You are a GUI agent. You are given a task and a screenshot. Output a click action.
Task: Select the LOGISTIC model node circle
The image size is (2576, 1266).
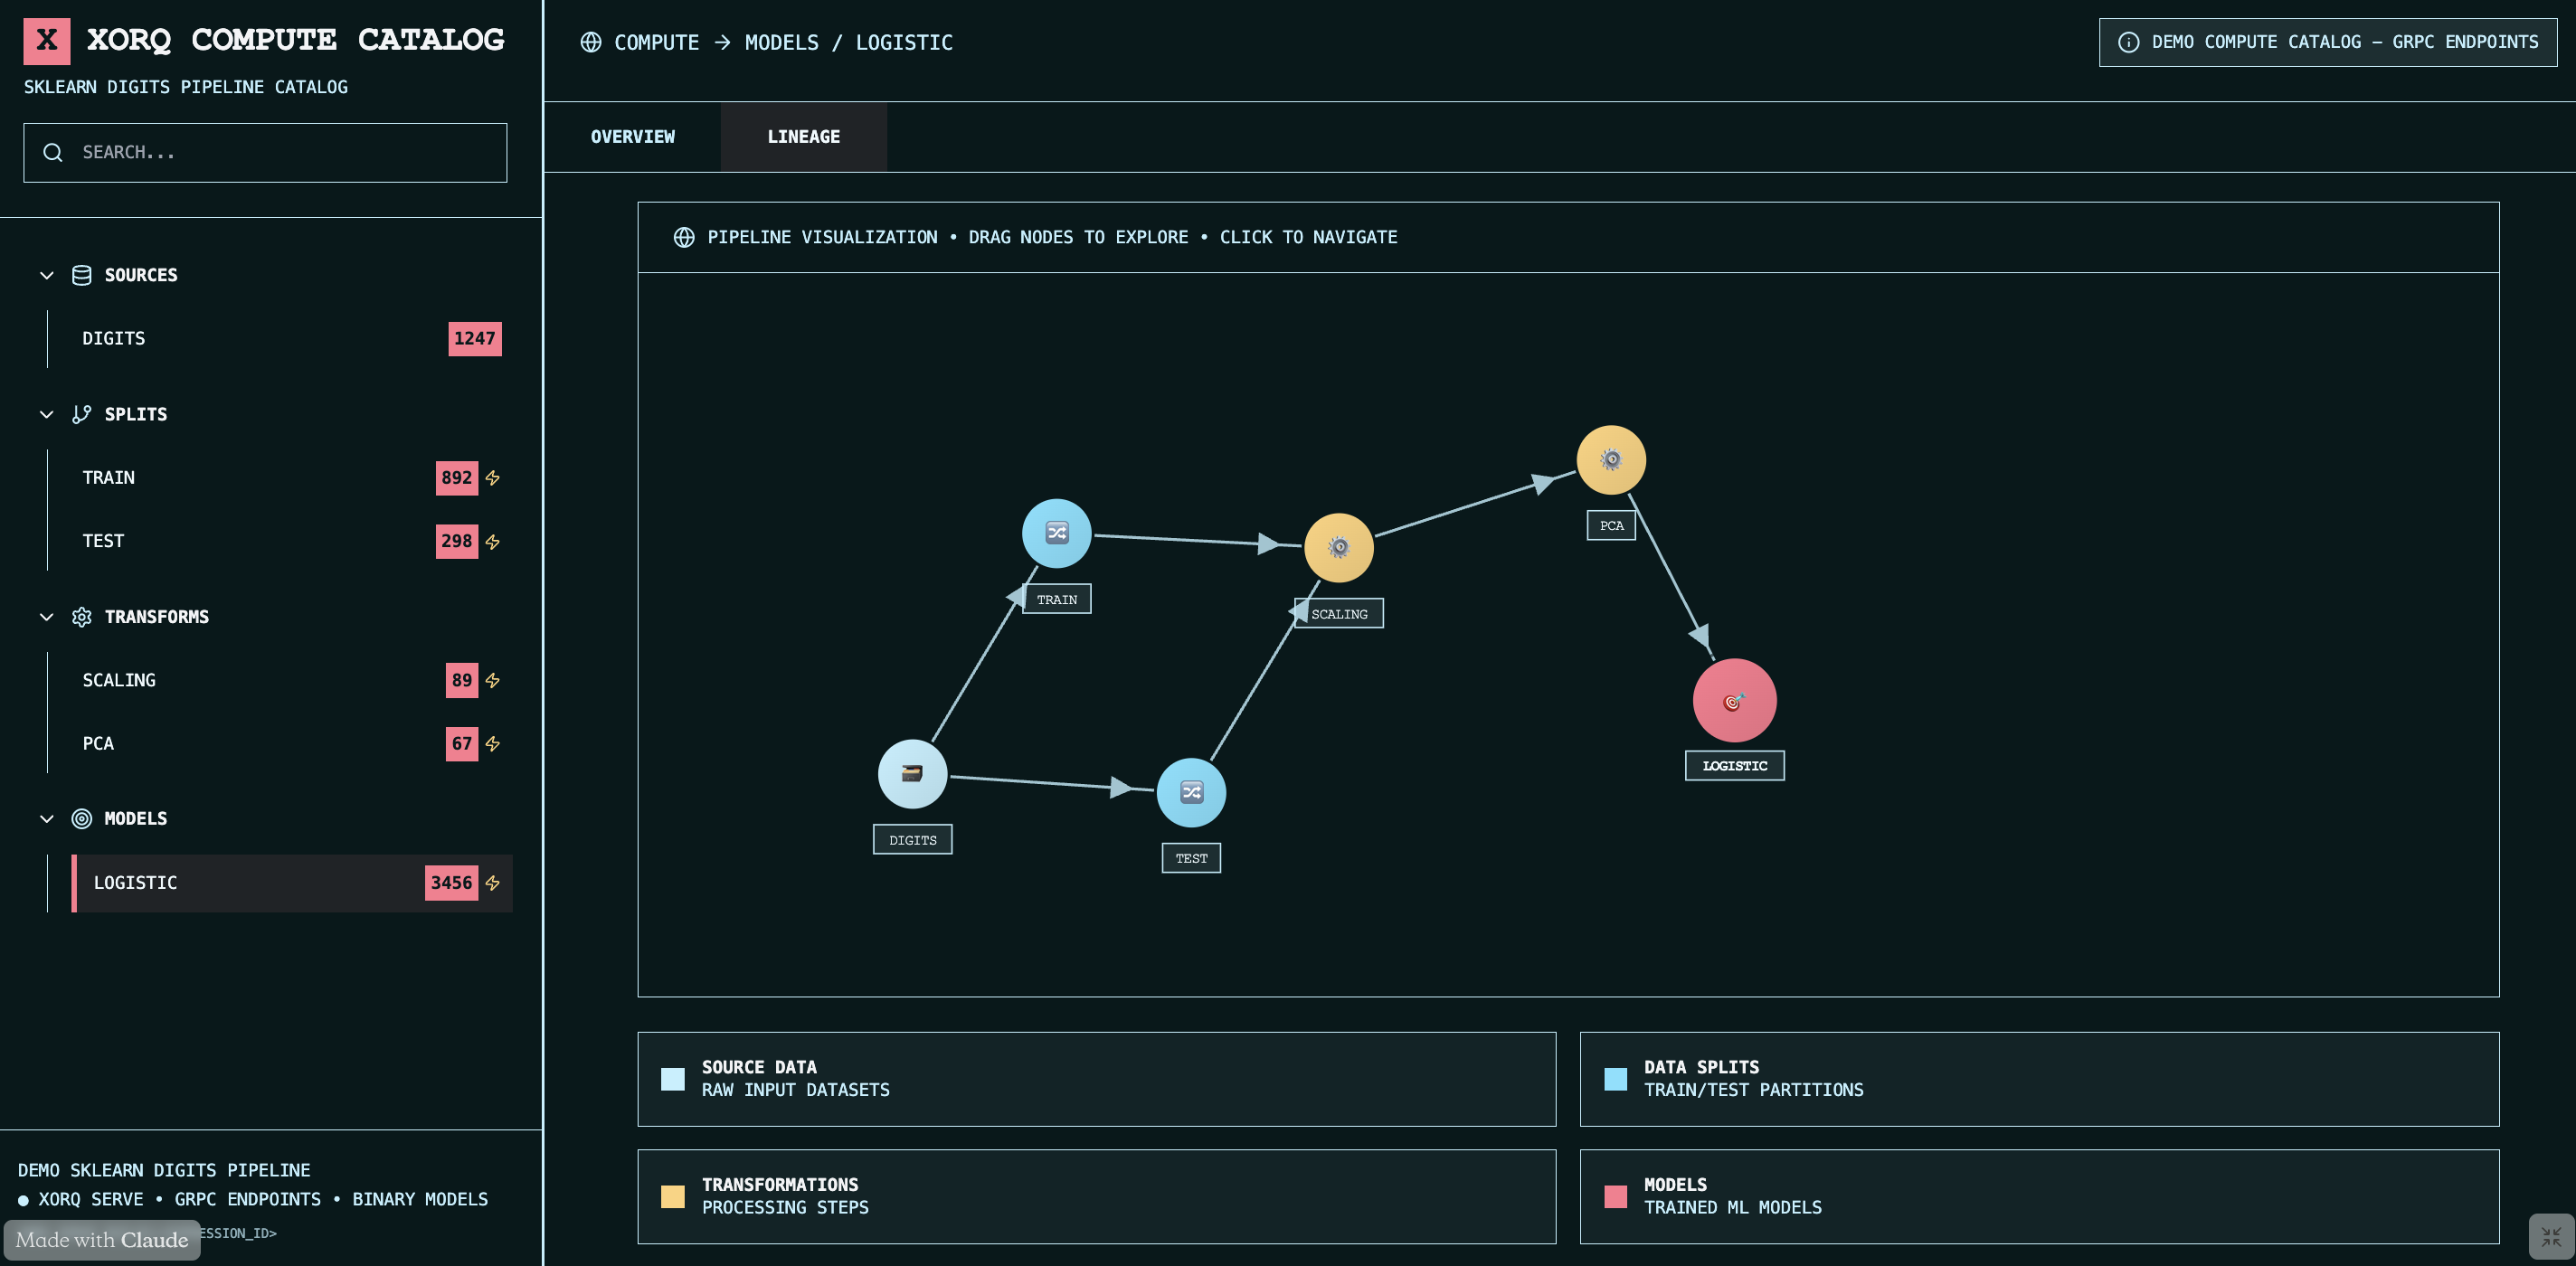click(x=1734, y=700)
